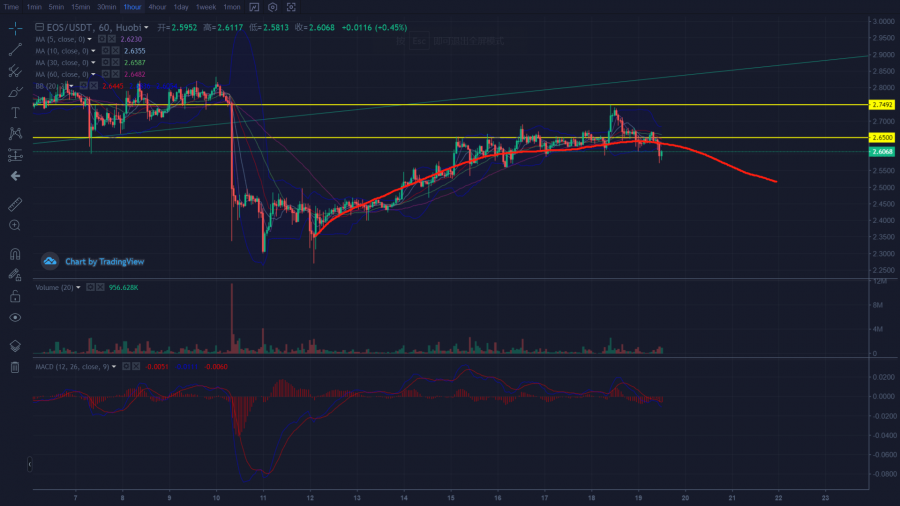Switch to the 5min interval
The height and width of the screenshot is (506, 900).
click(x=56, y=7)
